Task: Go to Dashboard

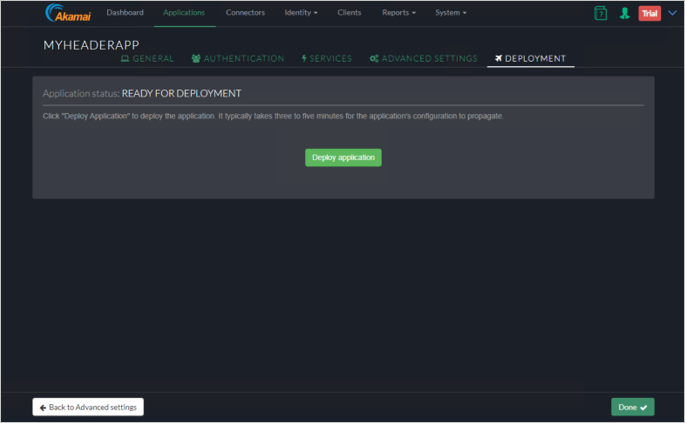Action: [x=125, y=13]
